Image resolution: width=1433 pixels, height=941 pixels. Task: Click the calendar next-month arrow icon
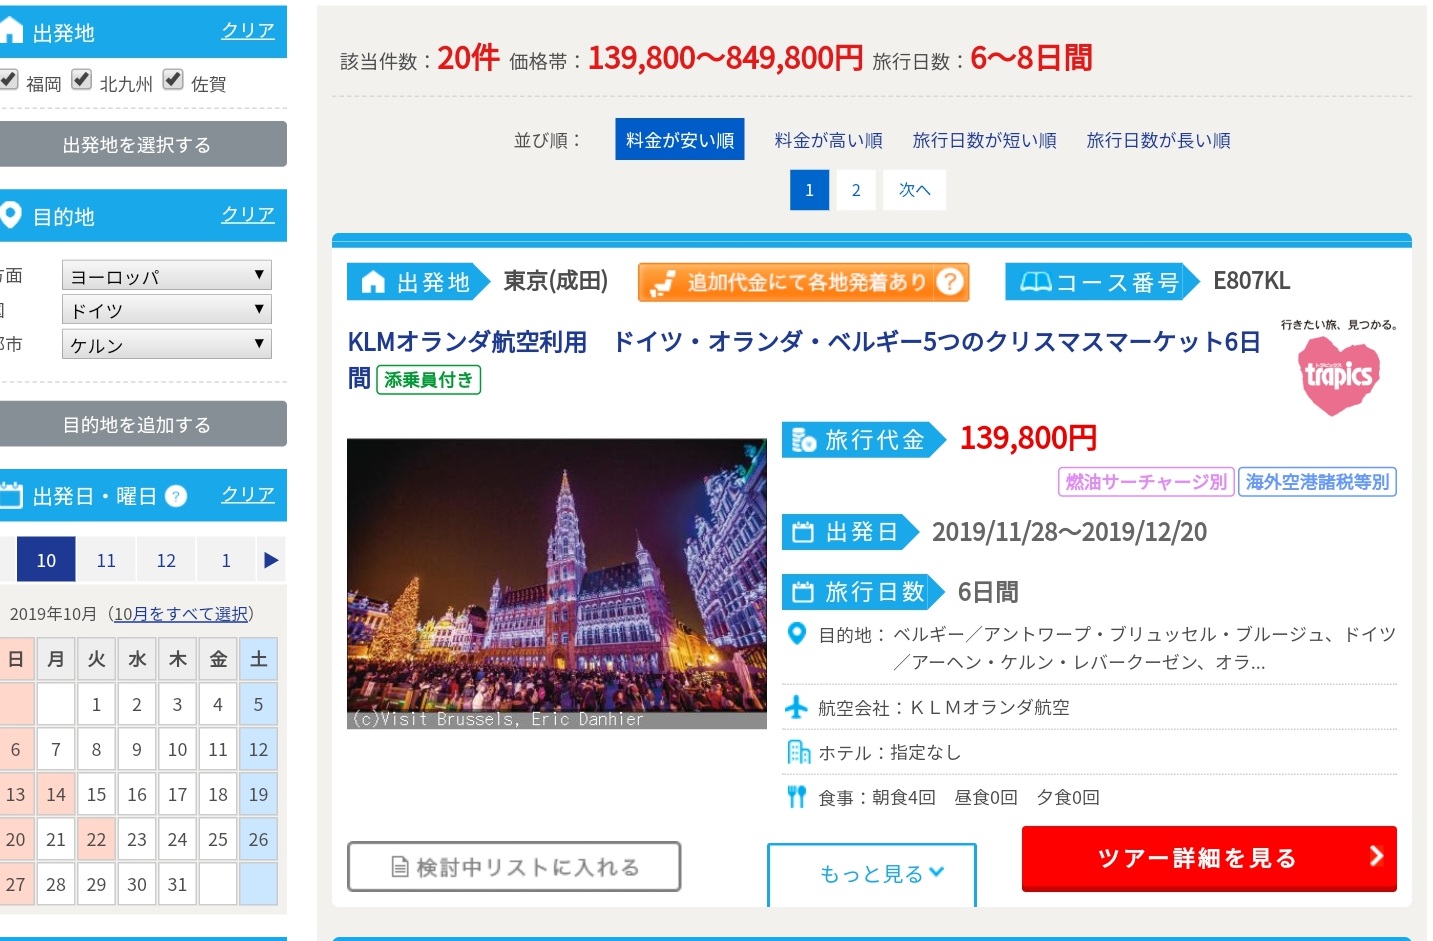click(x=270, y=560)
